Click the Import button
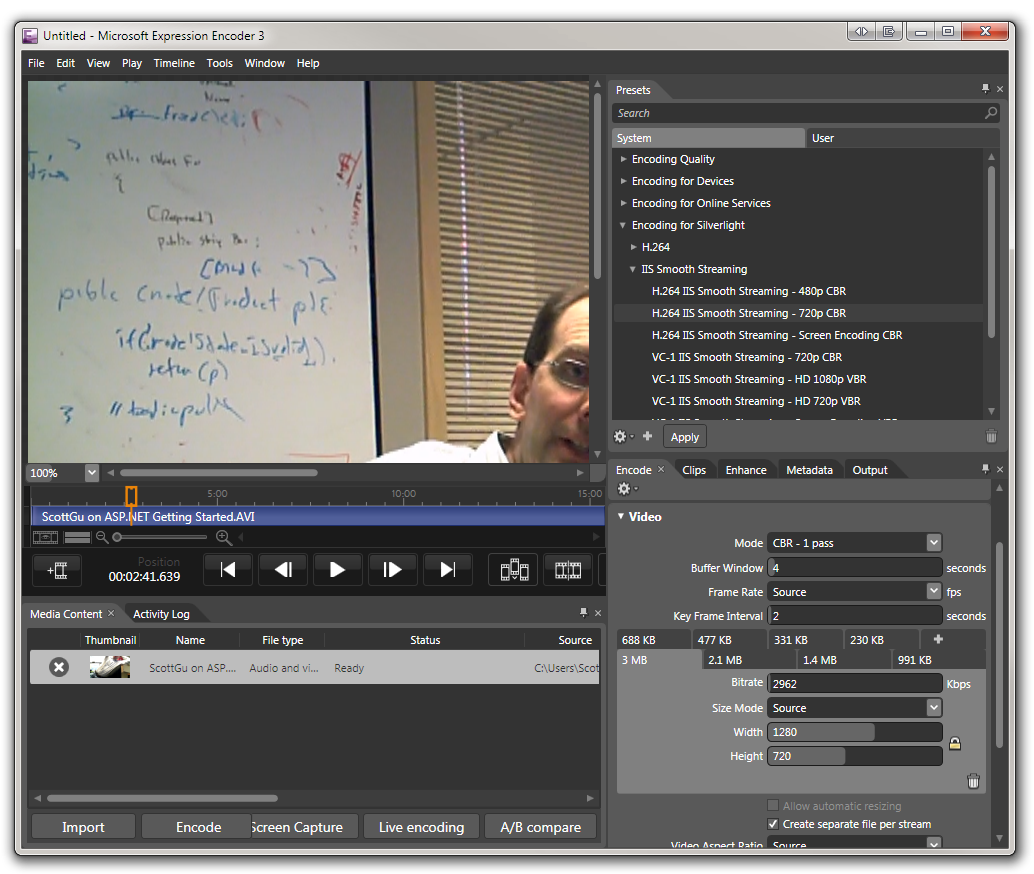Viewport: 1034px width, 874px height. tap(83, 827)
